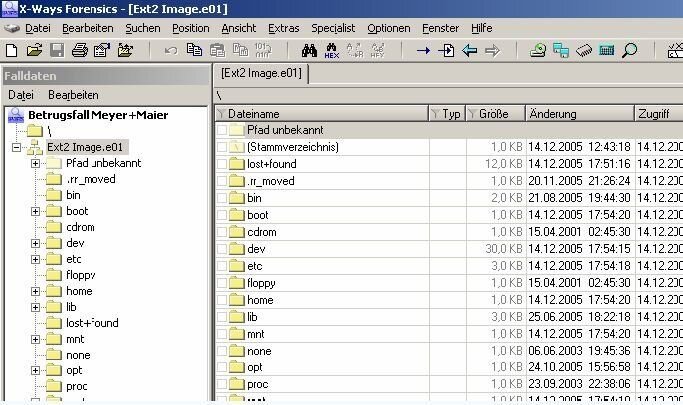
Task: Expand the boot folder in the tree
Action: 35,211
